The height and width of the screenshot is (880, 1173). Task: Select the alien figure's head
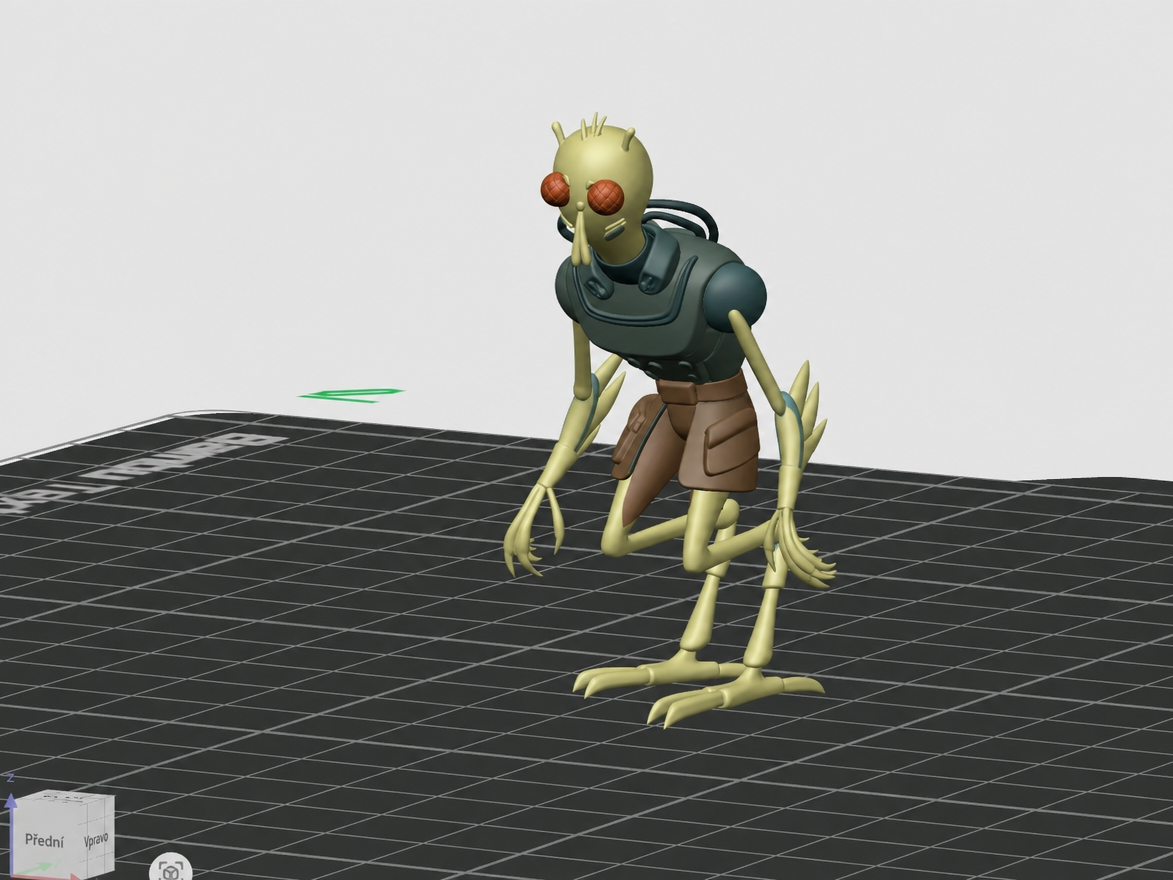pos(602,182)
